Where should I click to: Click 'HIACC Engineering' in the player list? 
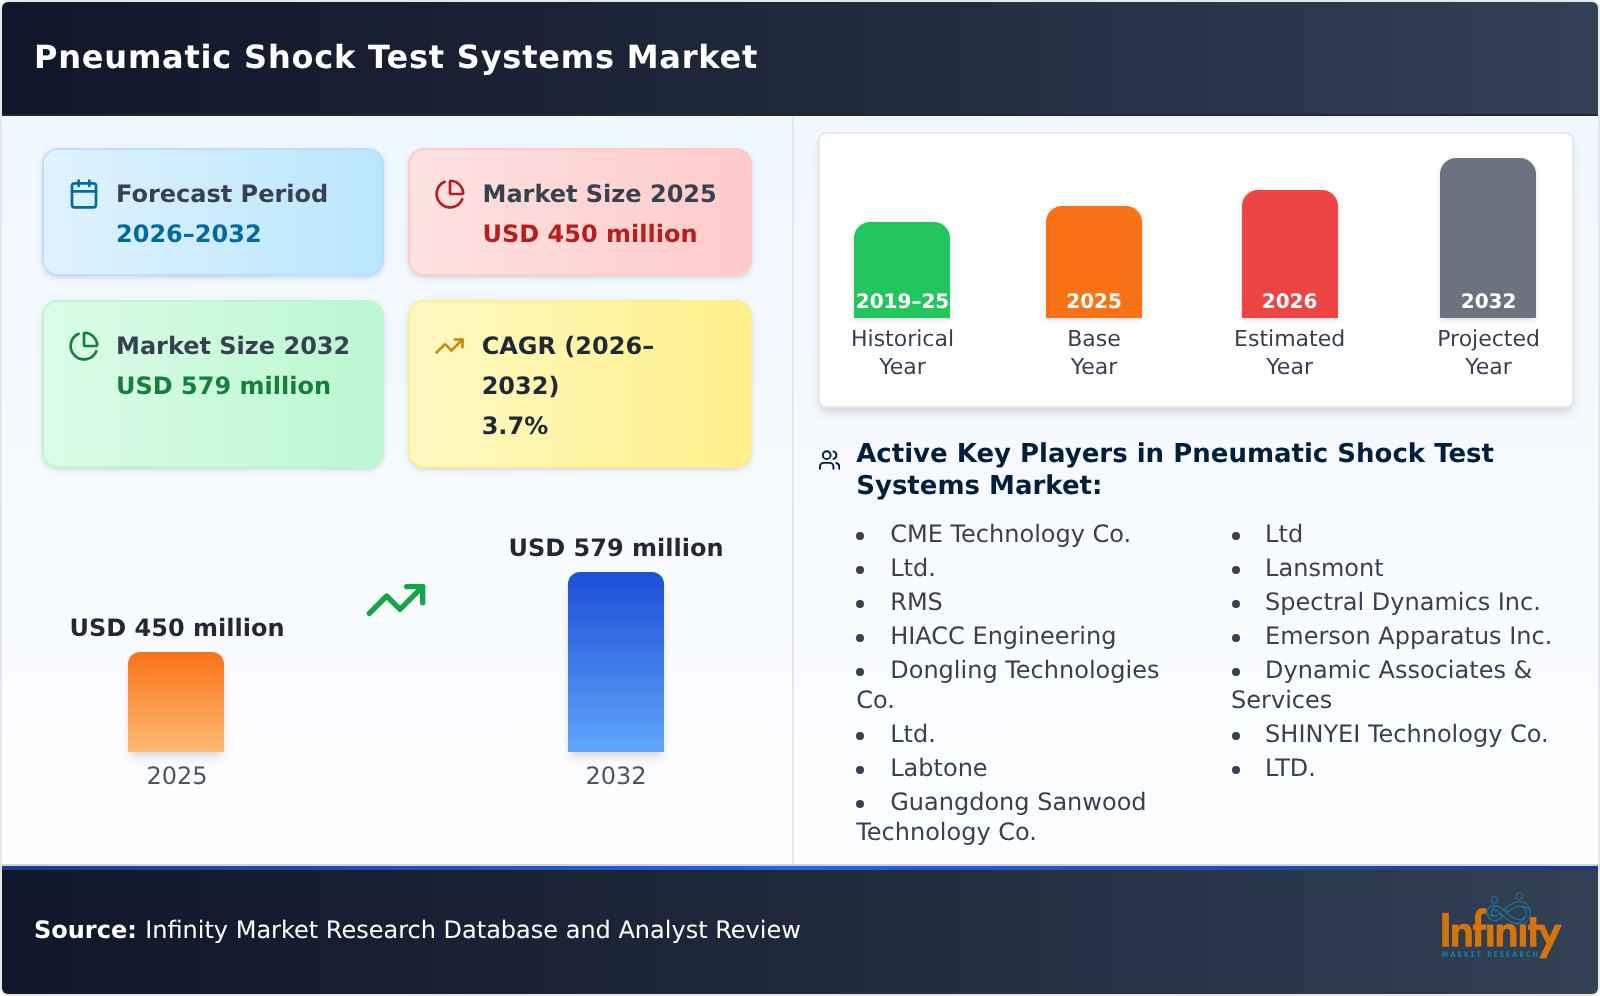coord(1003,636)
